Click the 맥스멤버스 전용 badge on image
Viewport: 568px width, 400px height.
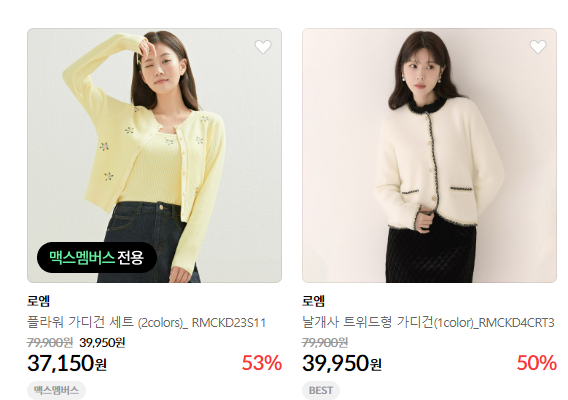pos(97,258)
